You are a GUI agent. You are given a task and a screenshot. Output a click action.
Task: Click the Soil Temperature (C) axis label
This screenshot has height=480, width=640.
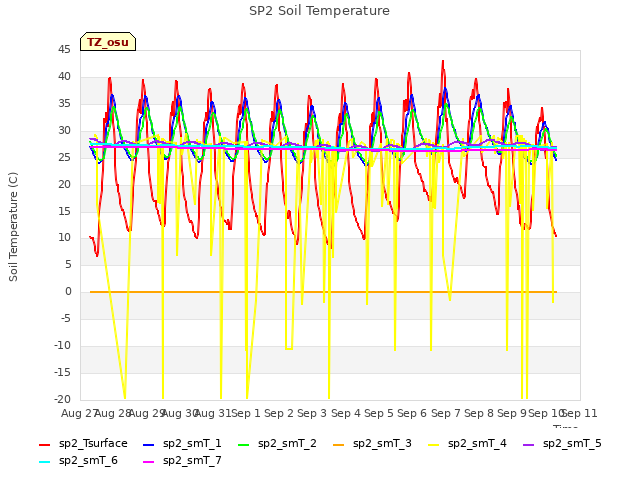(13, 227)
